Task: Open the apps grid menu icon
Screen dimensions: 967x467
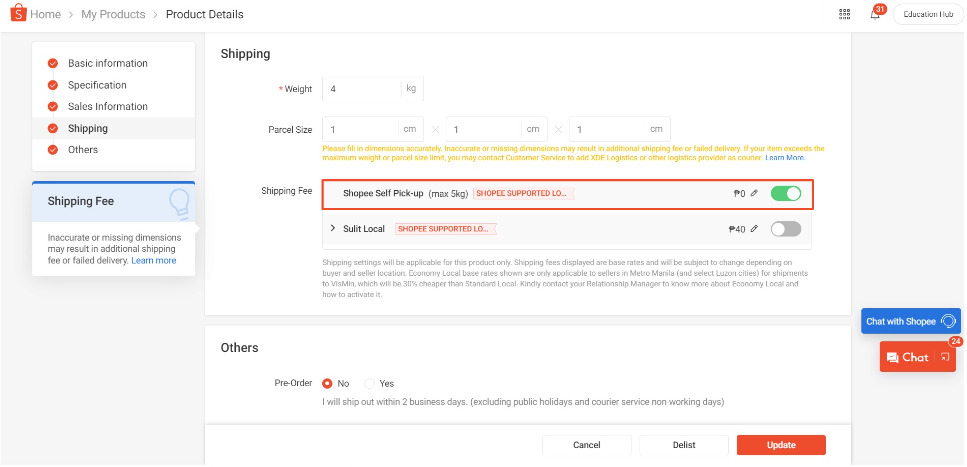Action: pyautogui.click(x=845, y=14)
